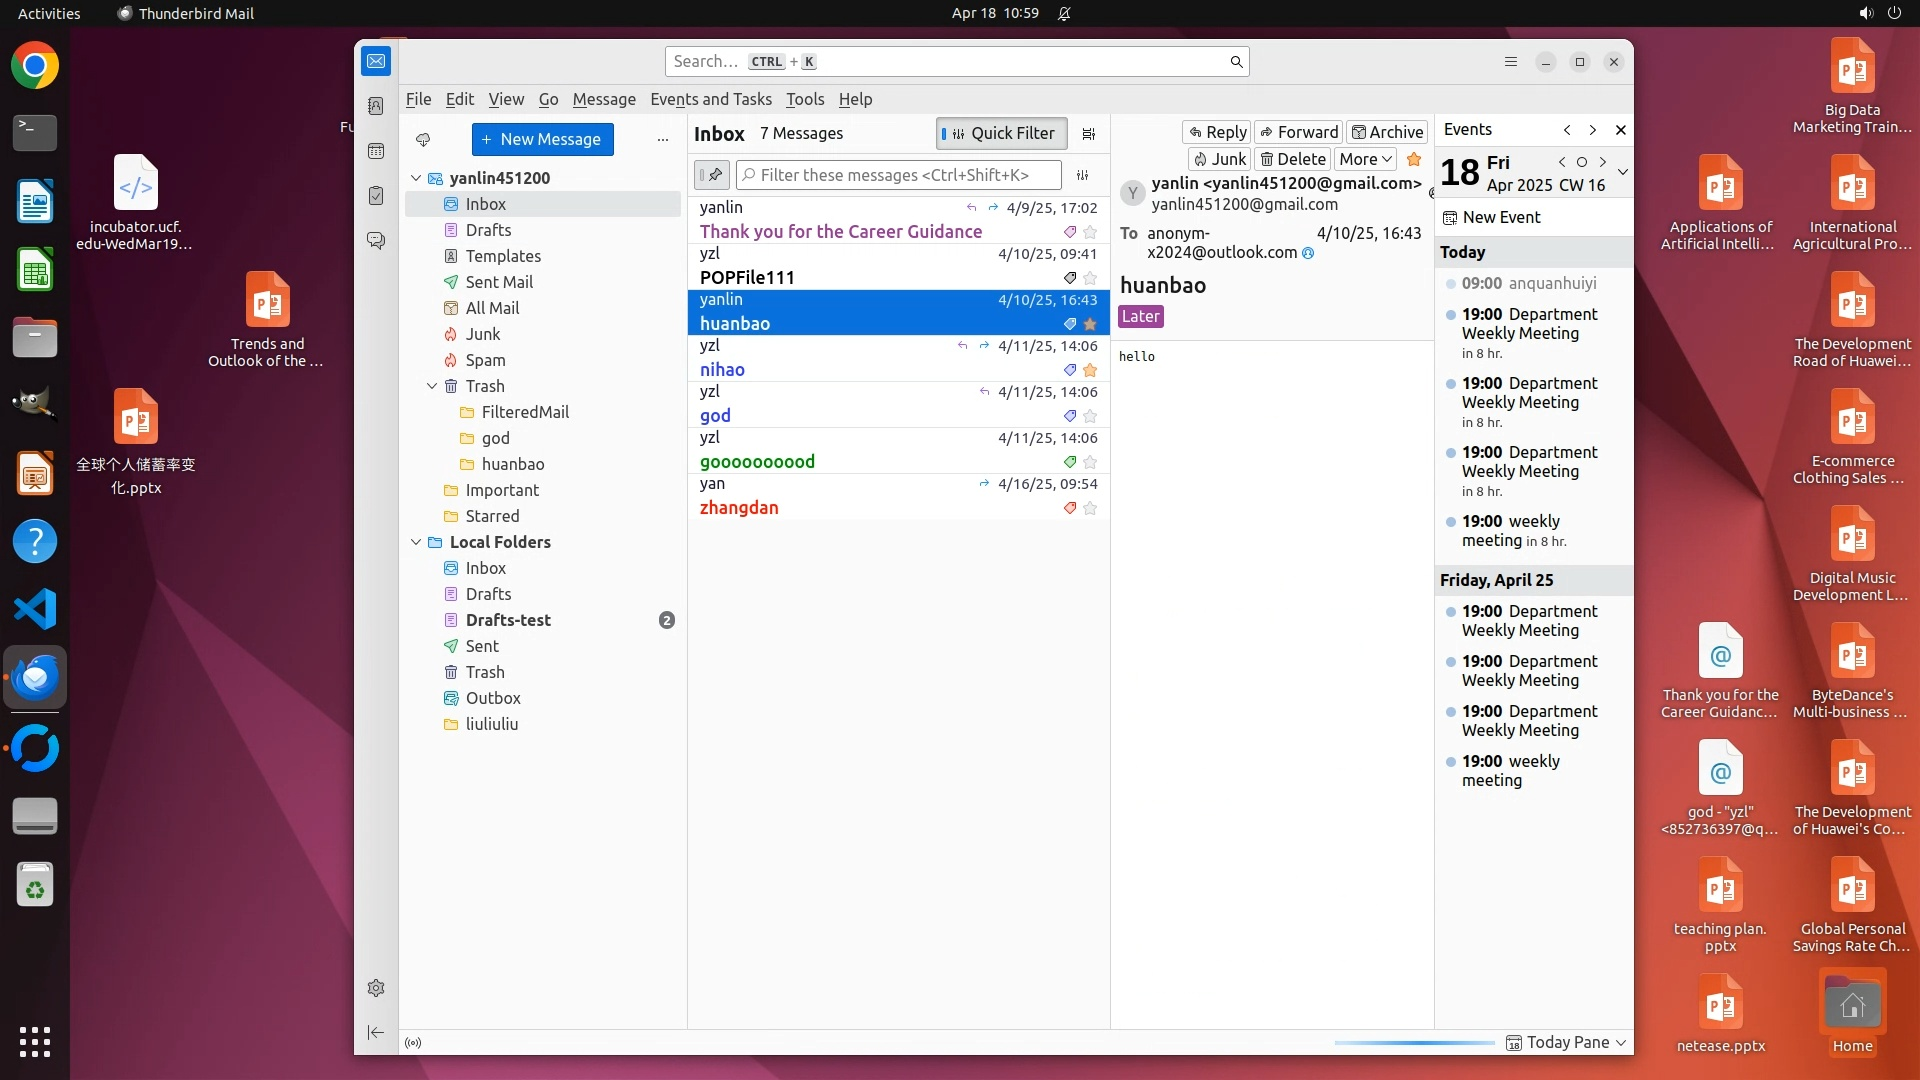Collapse the Trash folder subtree
This screenshot has height=1080, width=1920.
pyautogui.click(x=432, y=386)
